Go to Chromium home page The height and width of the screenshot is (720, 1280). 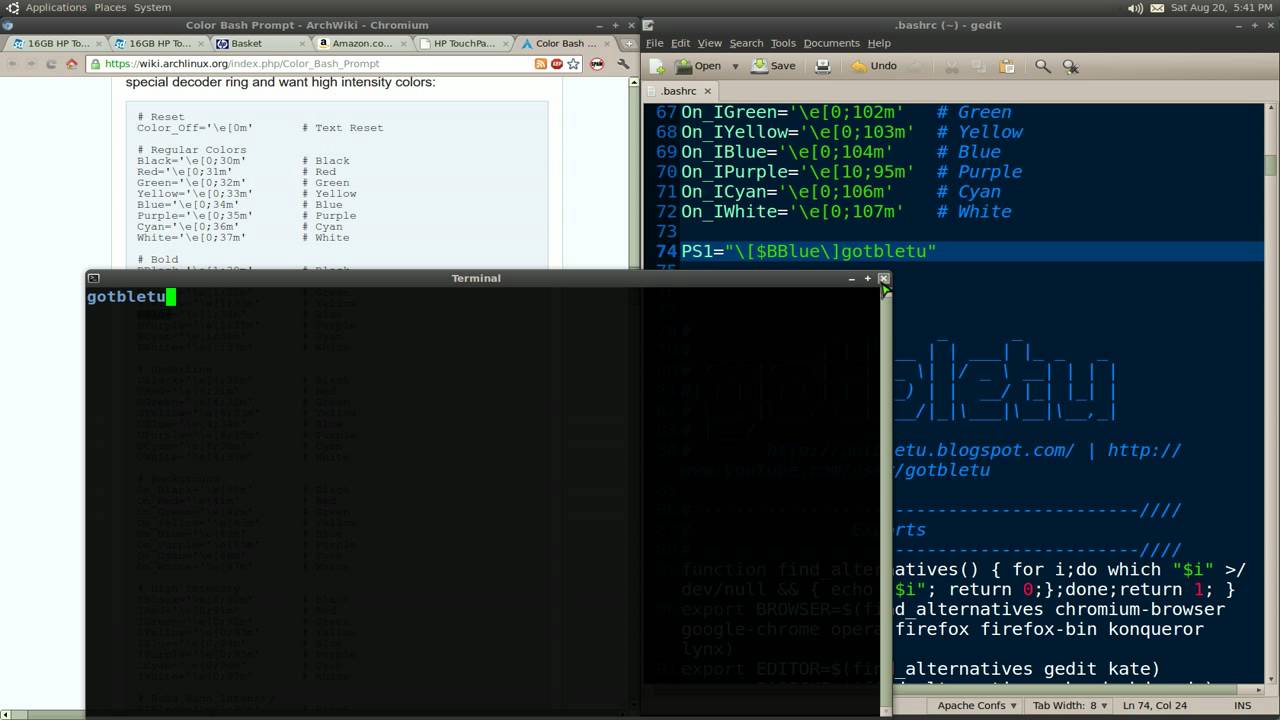tap(71, 64)
